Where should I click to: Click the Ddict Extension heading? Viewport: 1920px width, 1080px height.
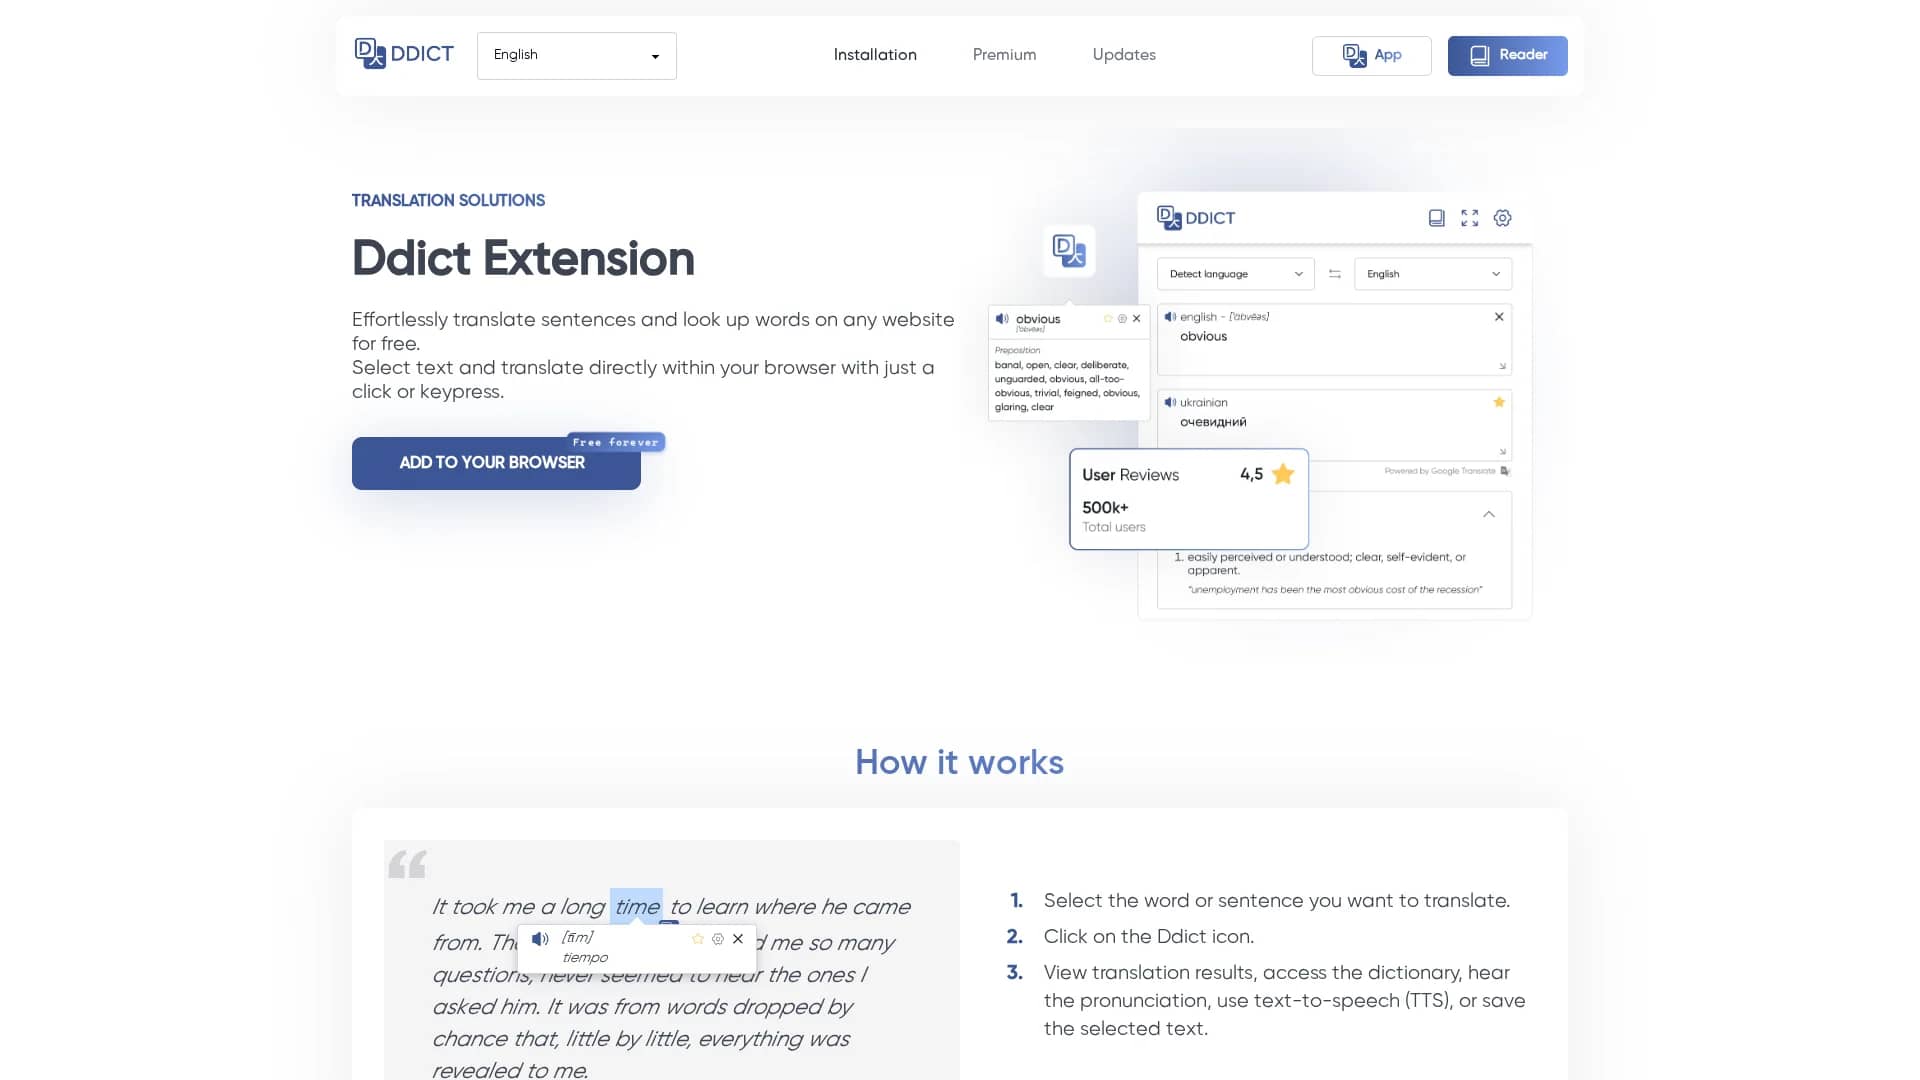tap(523, 258)
